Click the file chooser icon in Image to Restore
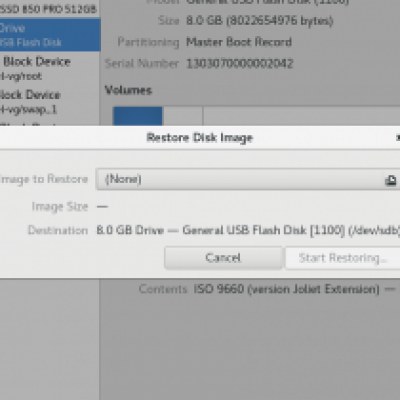 (x=391, y=180)
